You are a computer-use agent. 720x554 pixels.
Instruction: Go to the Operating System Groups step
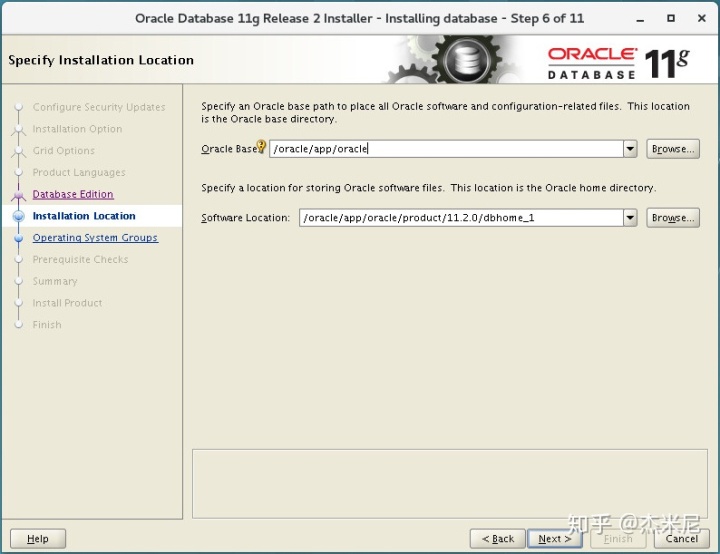click(x=95, y=237)
